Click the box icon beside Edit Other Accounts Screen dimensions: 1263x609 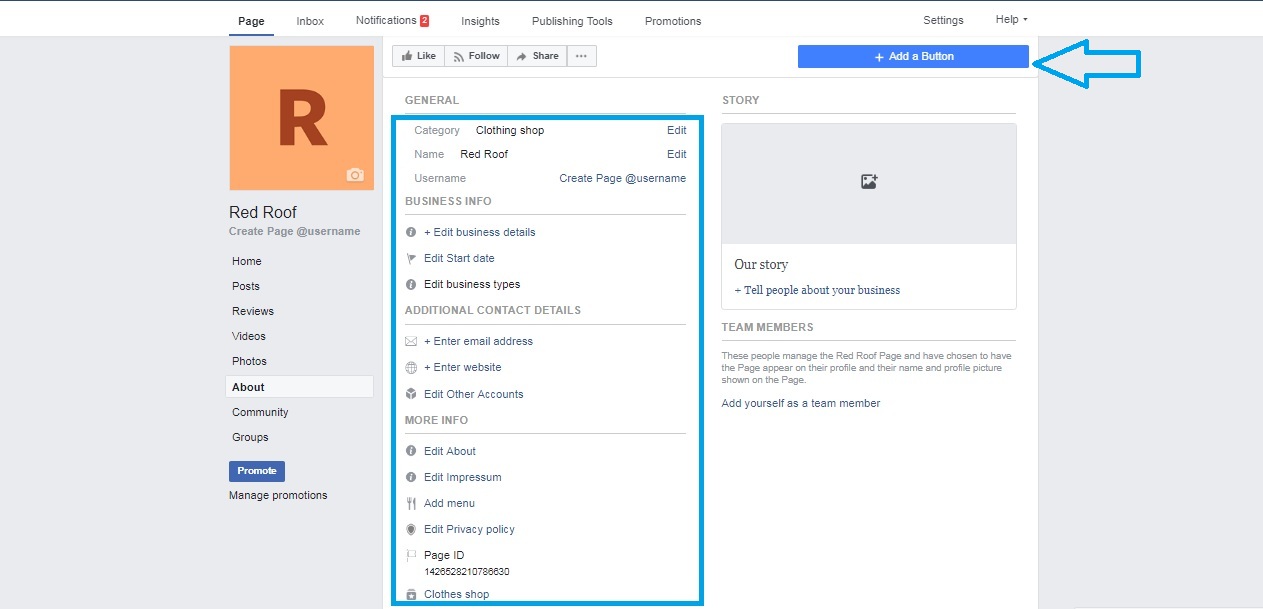coord(411,394)
